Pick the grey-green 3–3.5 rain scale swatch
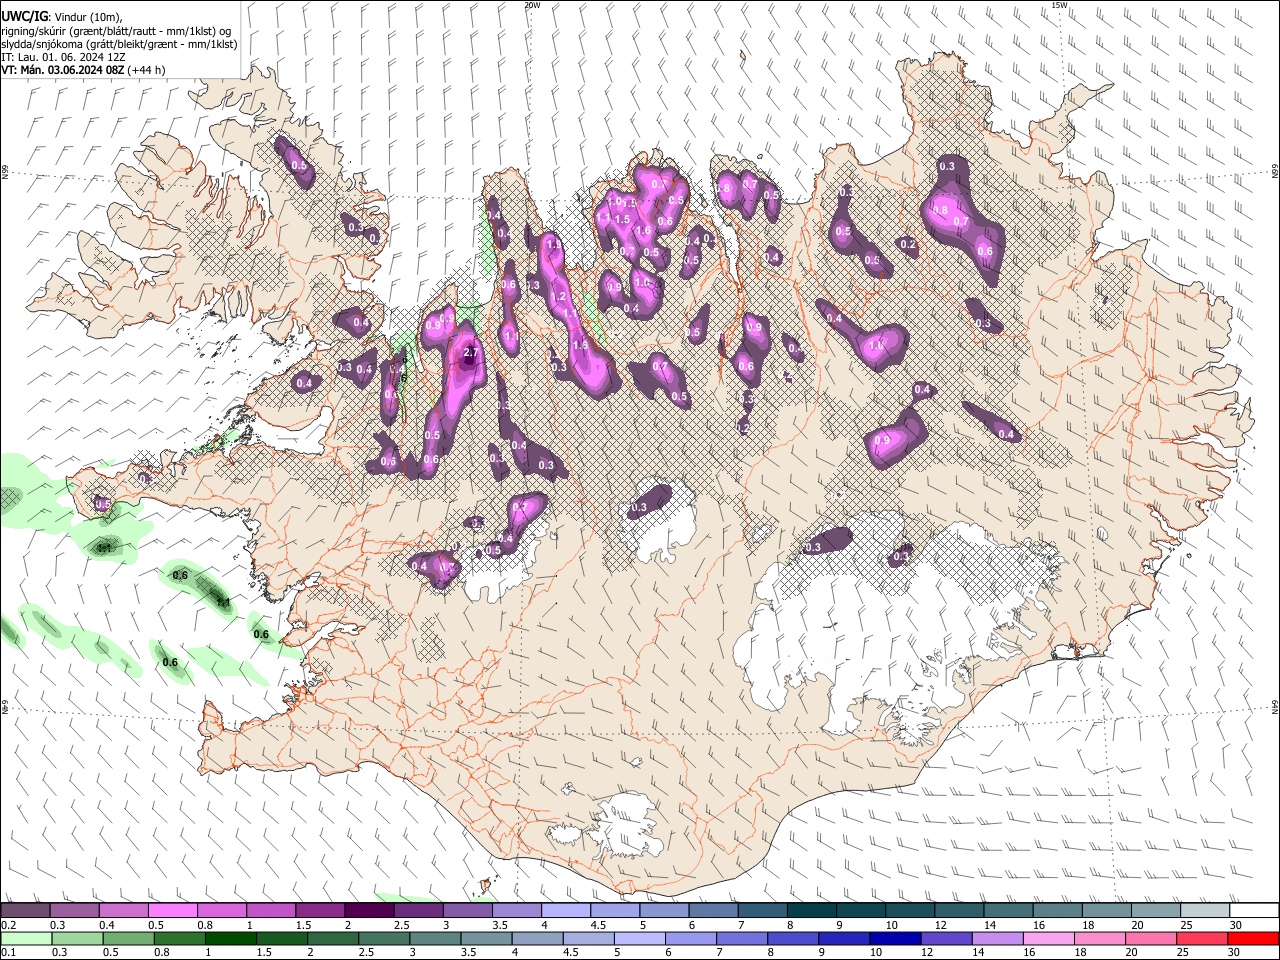This screenshot has height=960, width=1280. pyautogui.click(x=435, y=938)
